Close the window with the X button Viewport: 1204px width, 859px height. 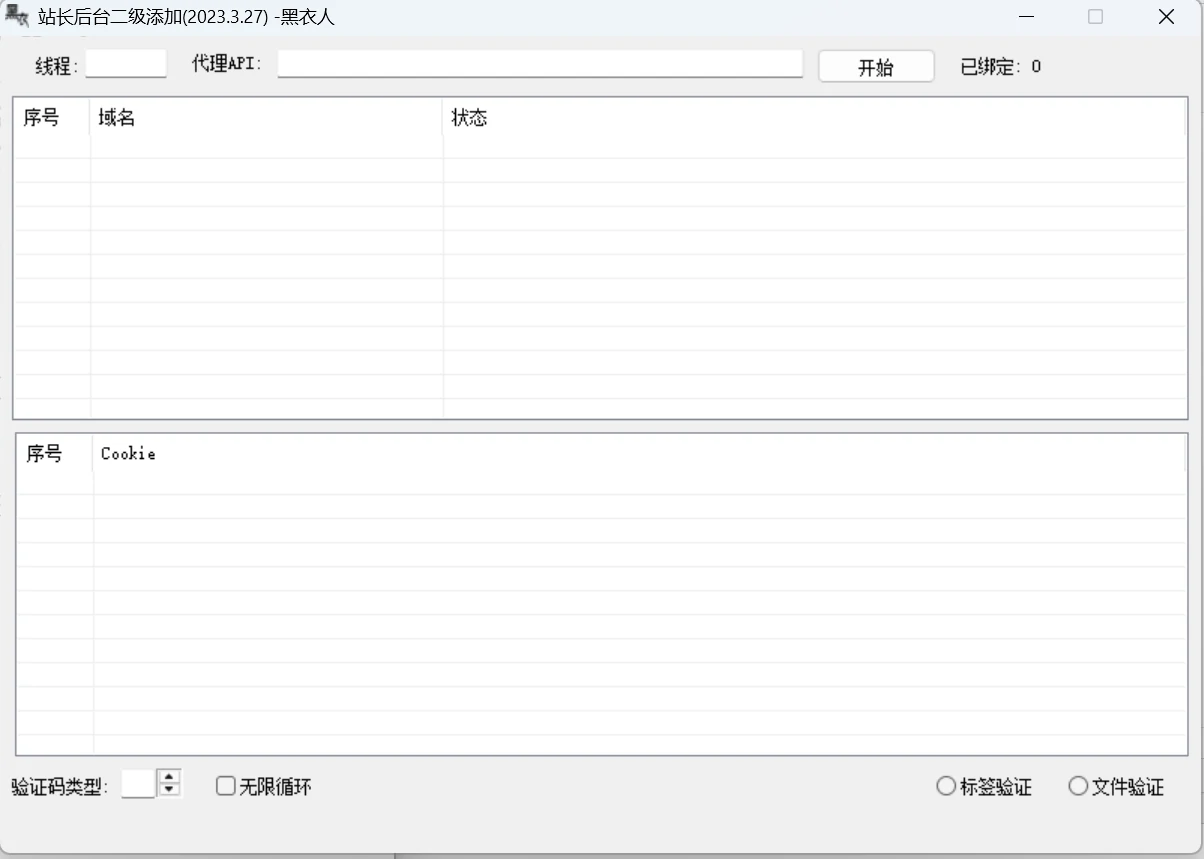pyautogui.click(x=1166, y=16)
